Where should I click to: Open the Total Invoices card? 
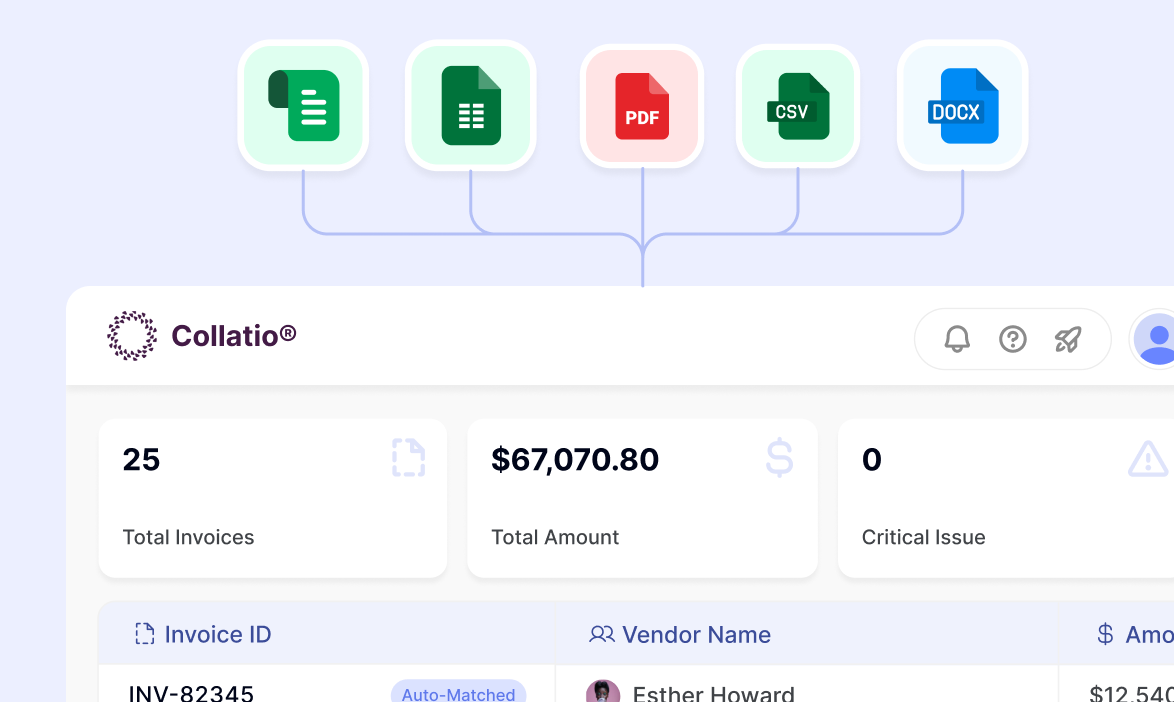[273, 498]
